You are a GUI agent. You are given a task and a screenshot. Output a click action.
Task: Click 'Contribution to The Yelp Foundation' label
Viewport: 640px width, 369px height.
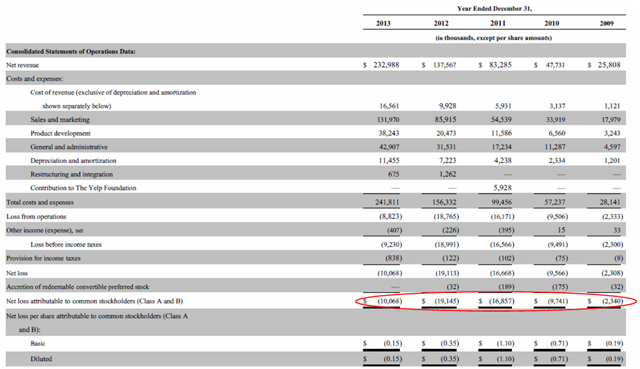coord(83,188)
